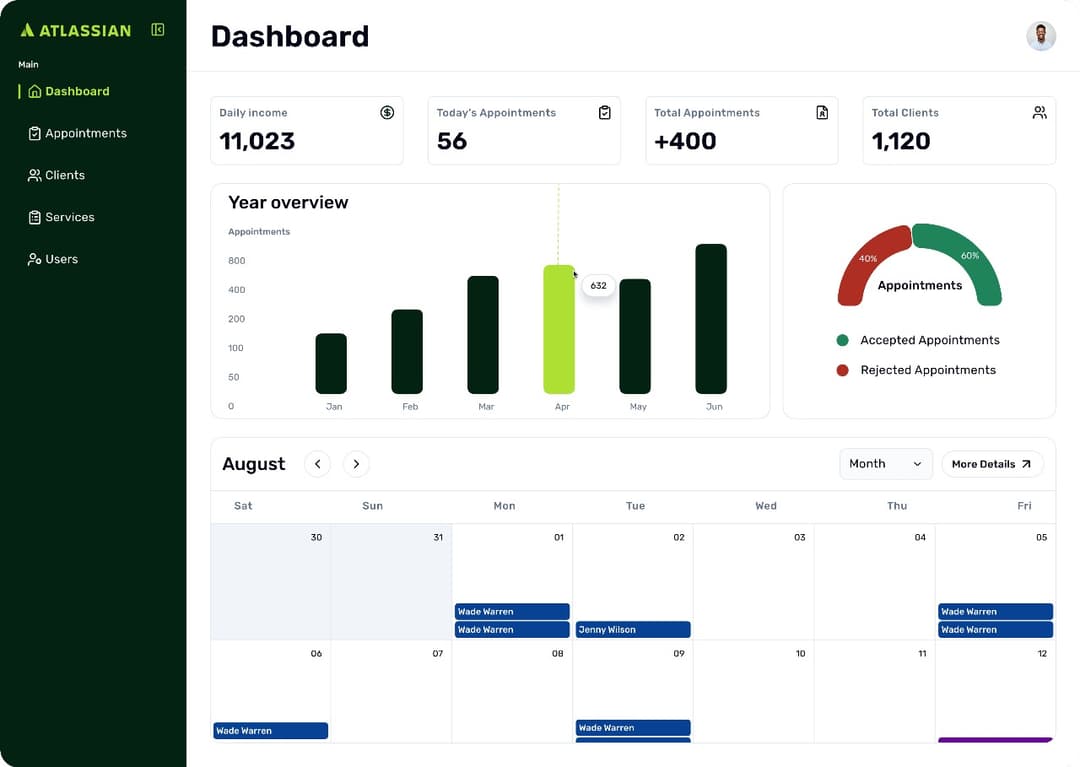Select the Feb bar in Year overview
This screenshot has height=767, width=1080.
[x=407, y=352]
